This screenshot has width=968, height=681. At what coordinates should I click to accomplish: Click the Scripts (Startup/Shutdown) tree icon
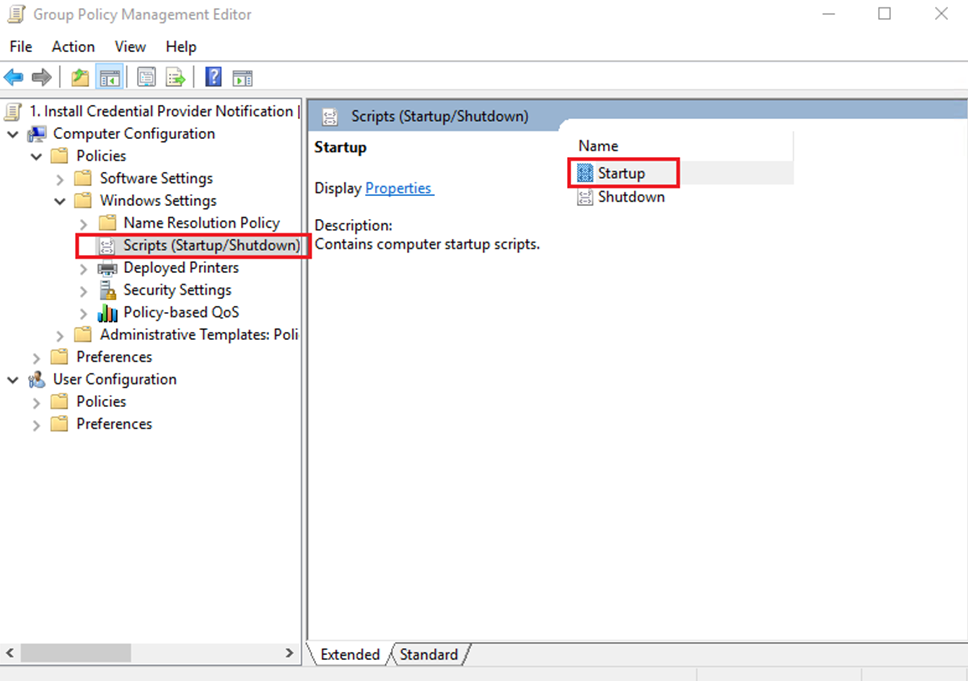click(107, 246)
